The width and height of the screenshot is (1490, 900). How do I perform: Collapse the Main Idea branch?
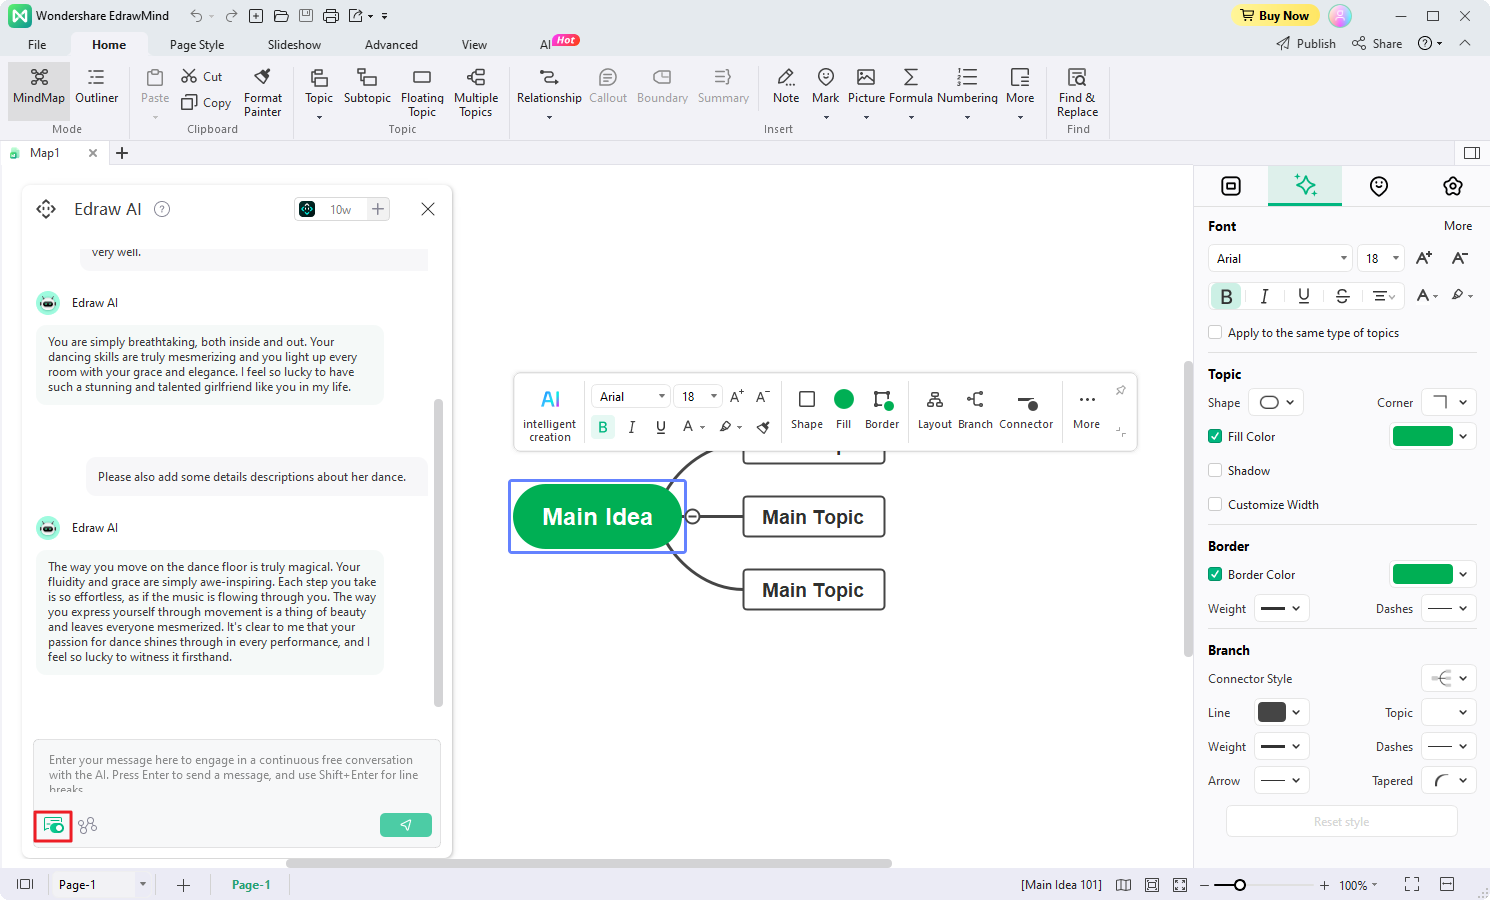(692, 517)
